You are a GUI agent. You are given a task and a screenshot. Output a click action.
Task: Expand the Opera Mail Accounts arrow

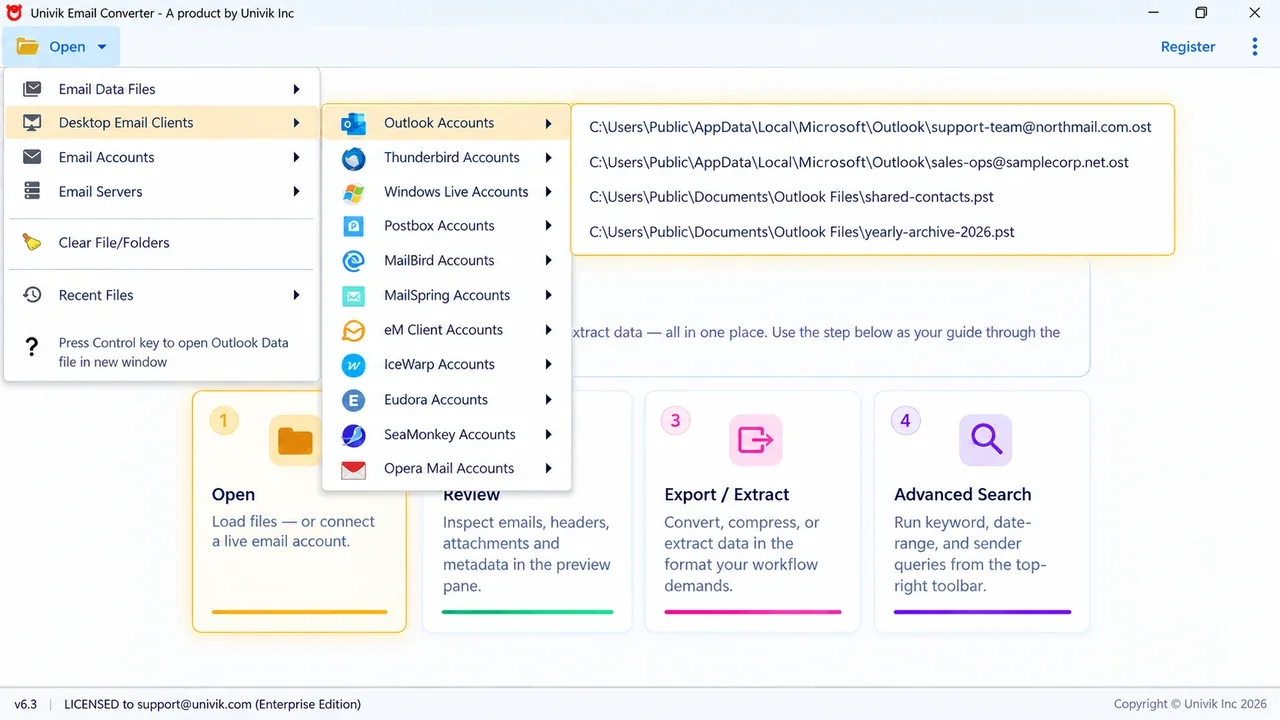(x=548, y=468)
